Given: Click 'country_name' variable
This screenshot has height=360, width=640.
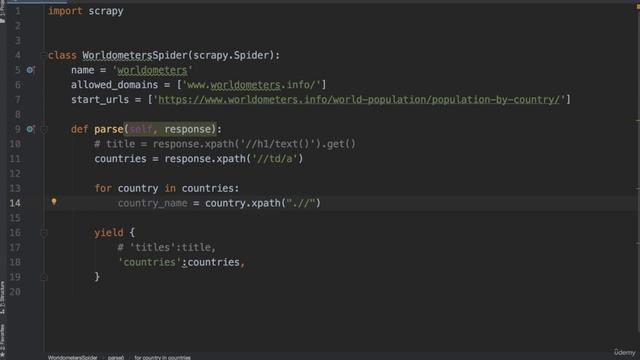Looking at the screenshot, I should tap(153, 203).
